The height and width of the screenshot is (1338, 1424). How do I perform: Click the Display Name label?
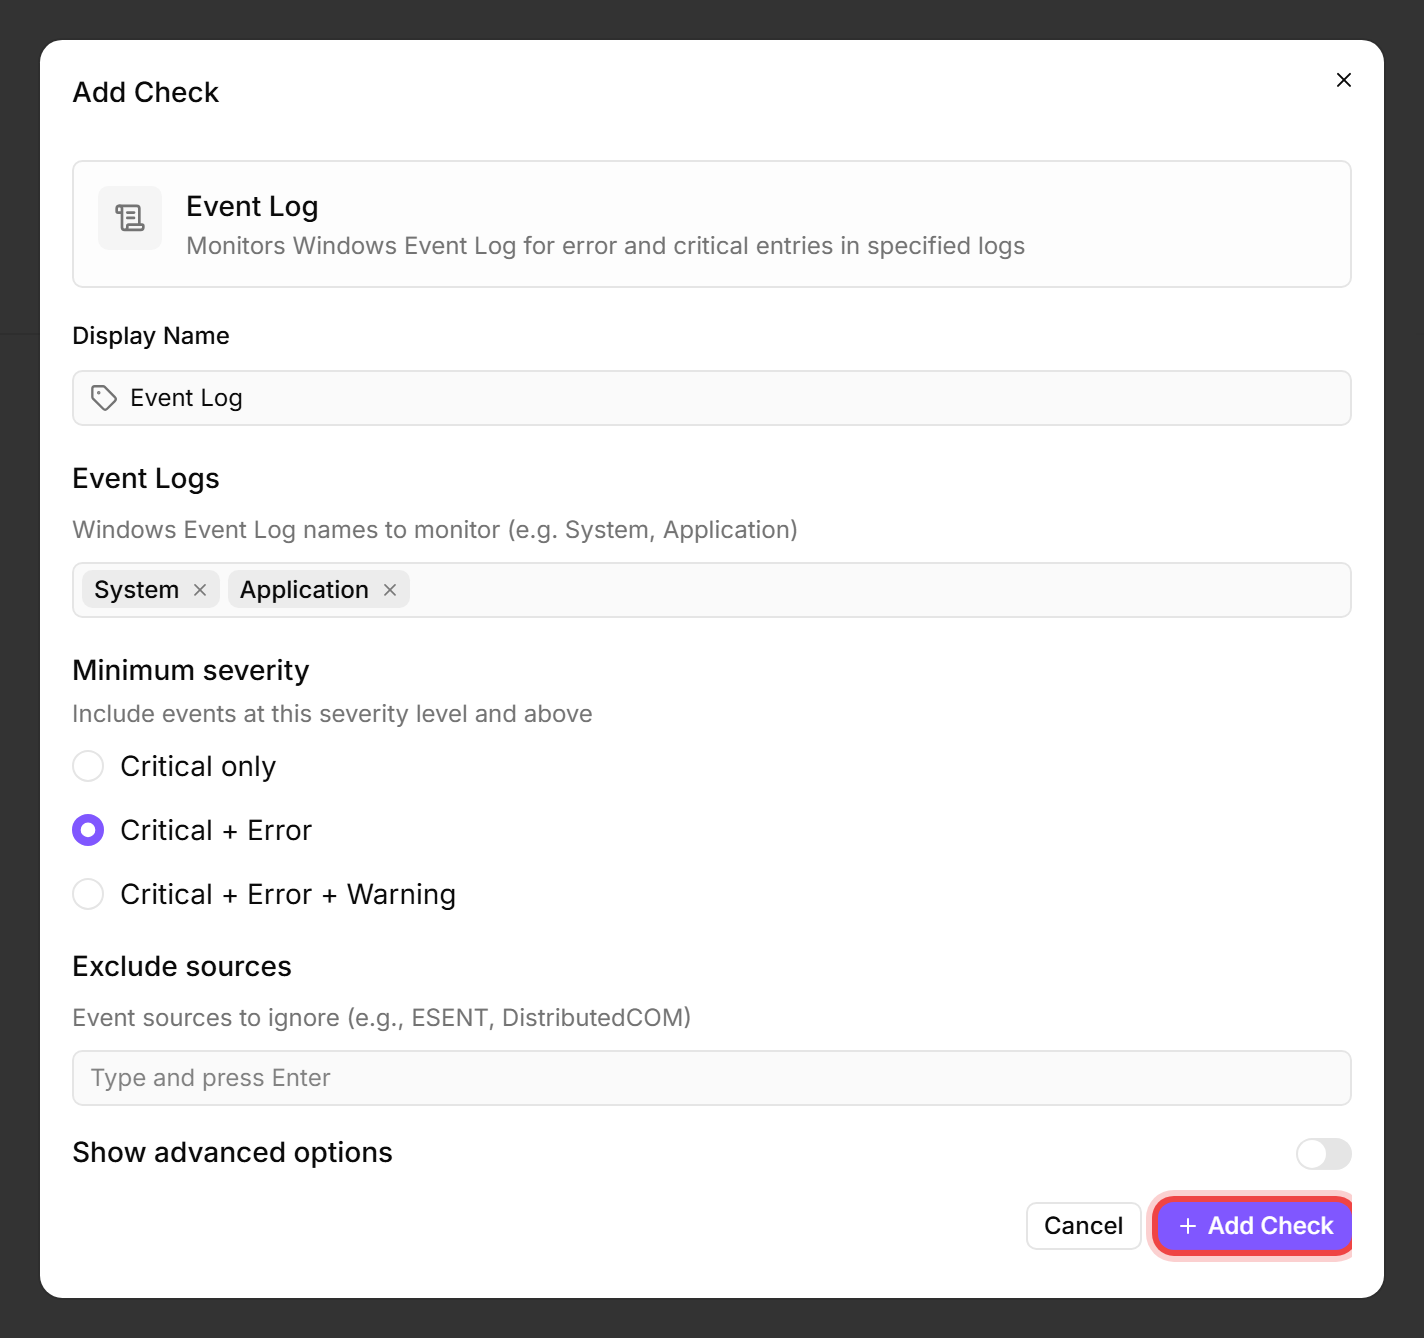151,336
